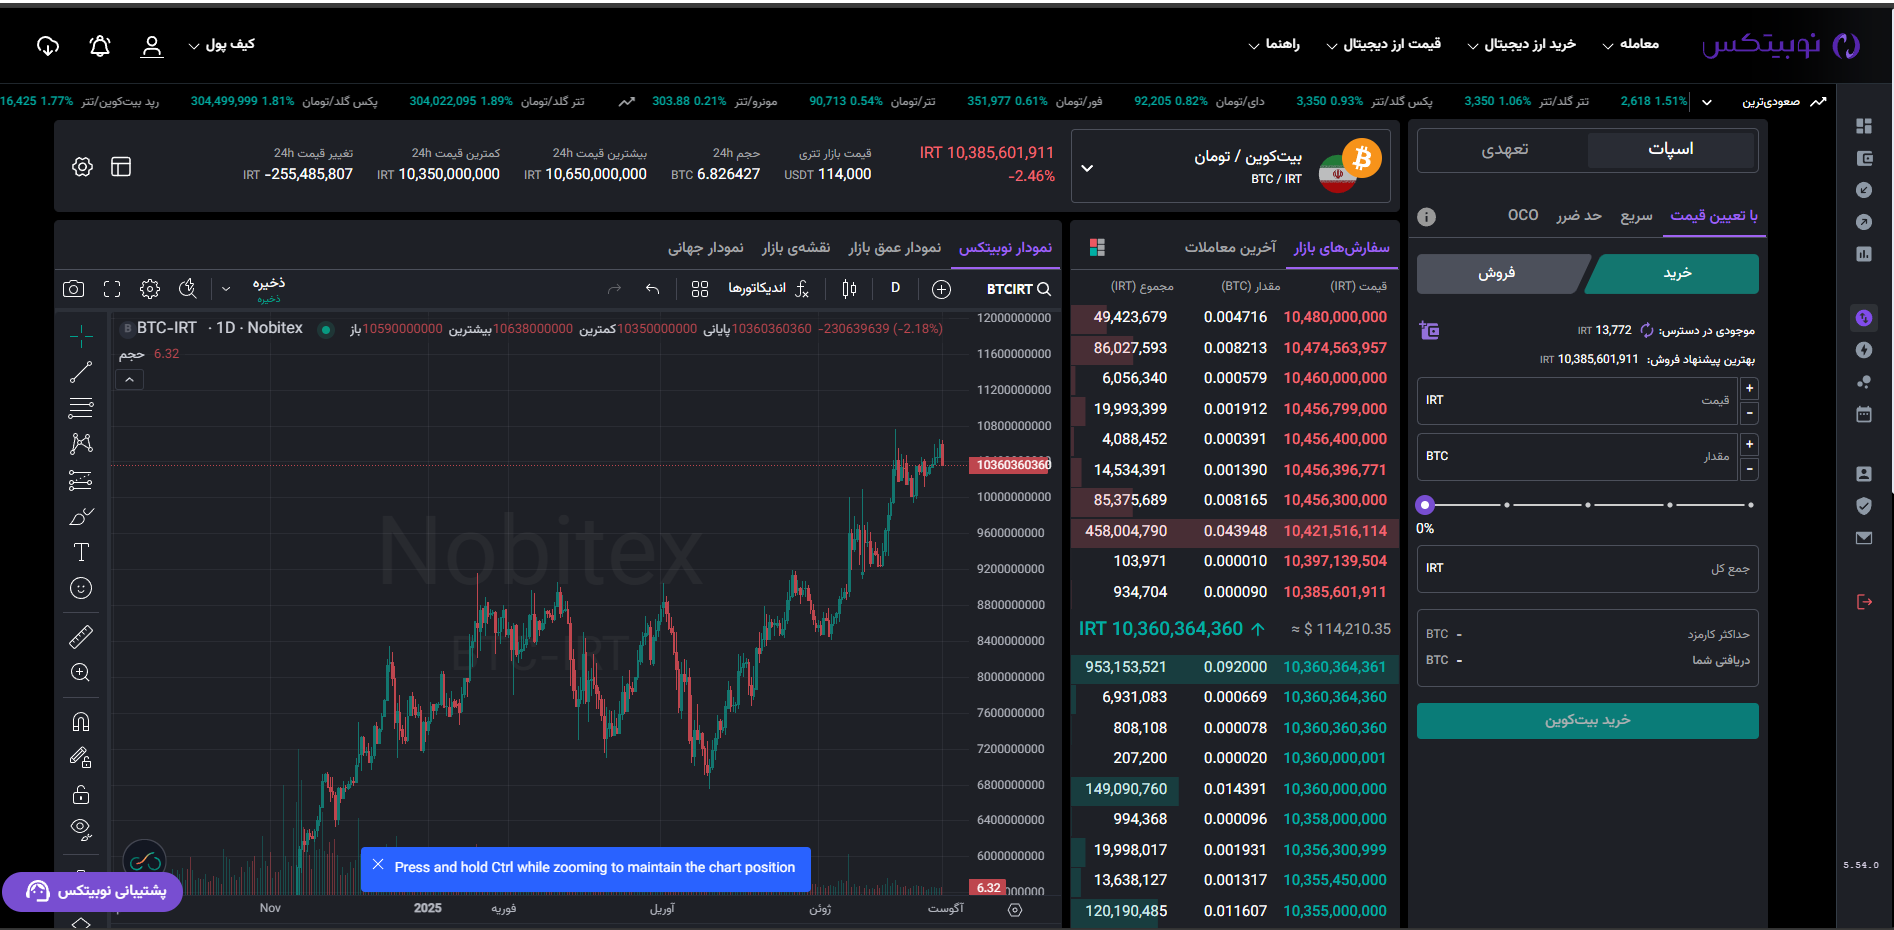Choose the OCO order type
Viewport: 1894px width, 930px height.
[x=1523, y=215]
